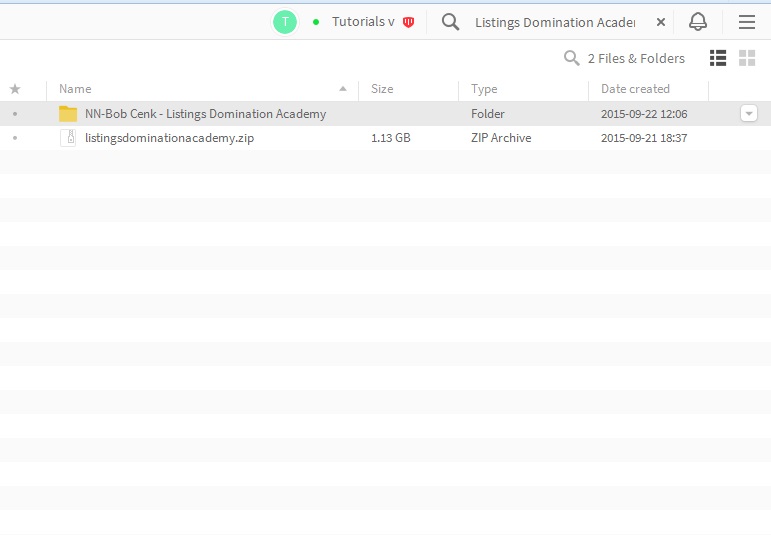Click the date 2015-09-21 18:37
The image size is (771, 535).
click(644, 138)
